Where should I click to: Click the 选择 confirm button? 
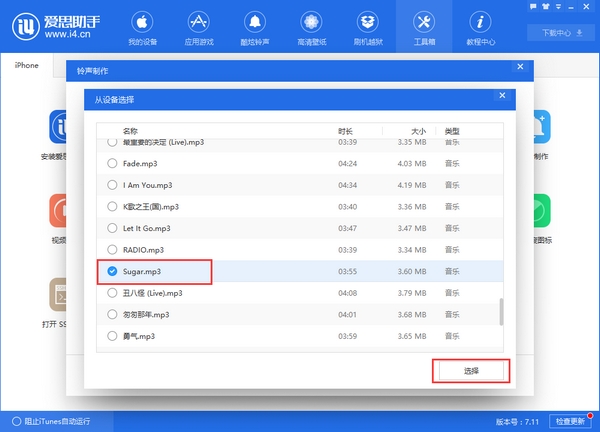pos(471,371)
